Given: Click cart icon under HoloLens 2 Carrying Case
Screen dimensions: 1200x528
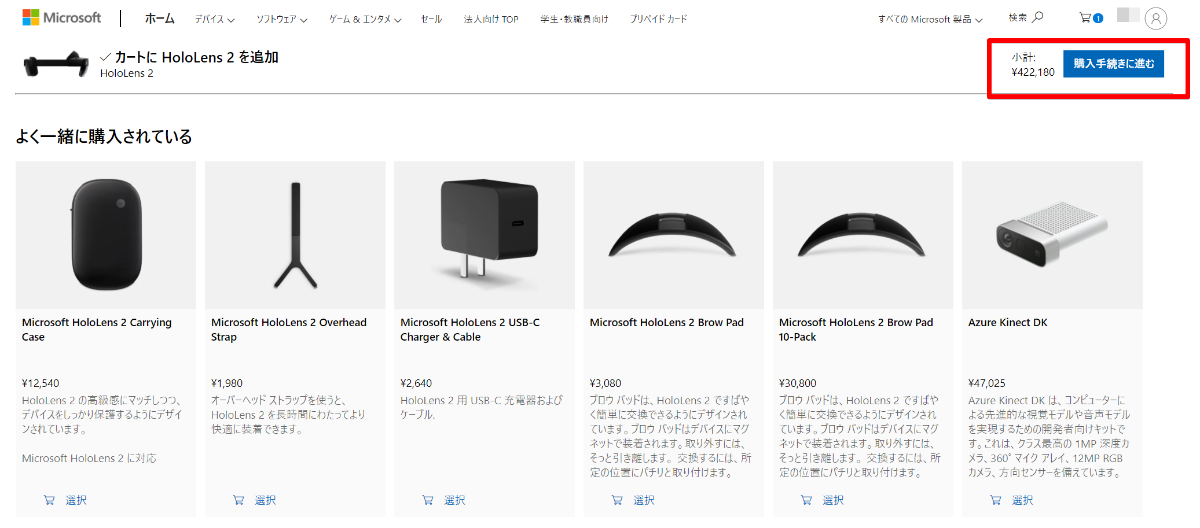Looking at the screenshot, I should coord(49,500).
